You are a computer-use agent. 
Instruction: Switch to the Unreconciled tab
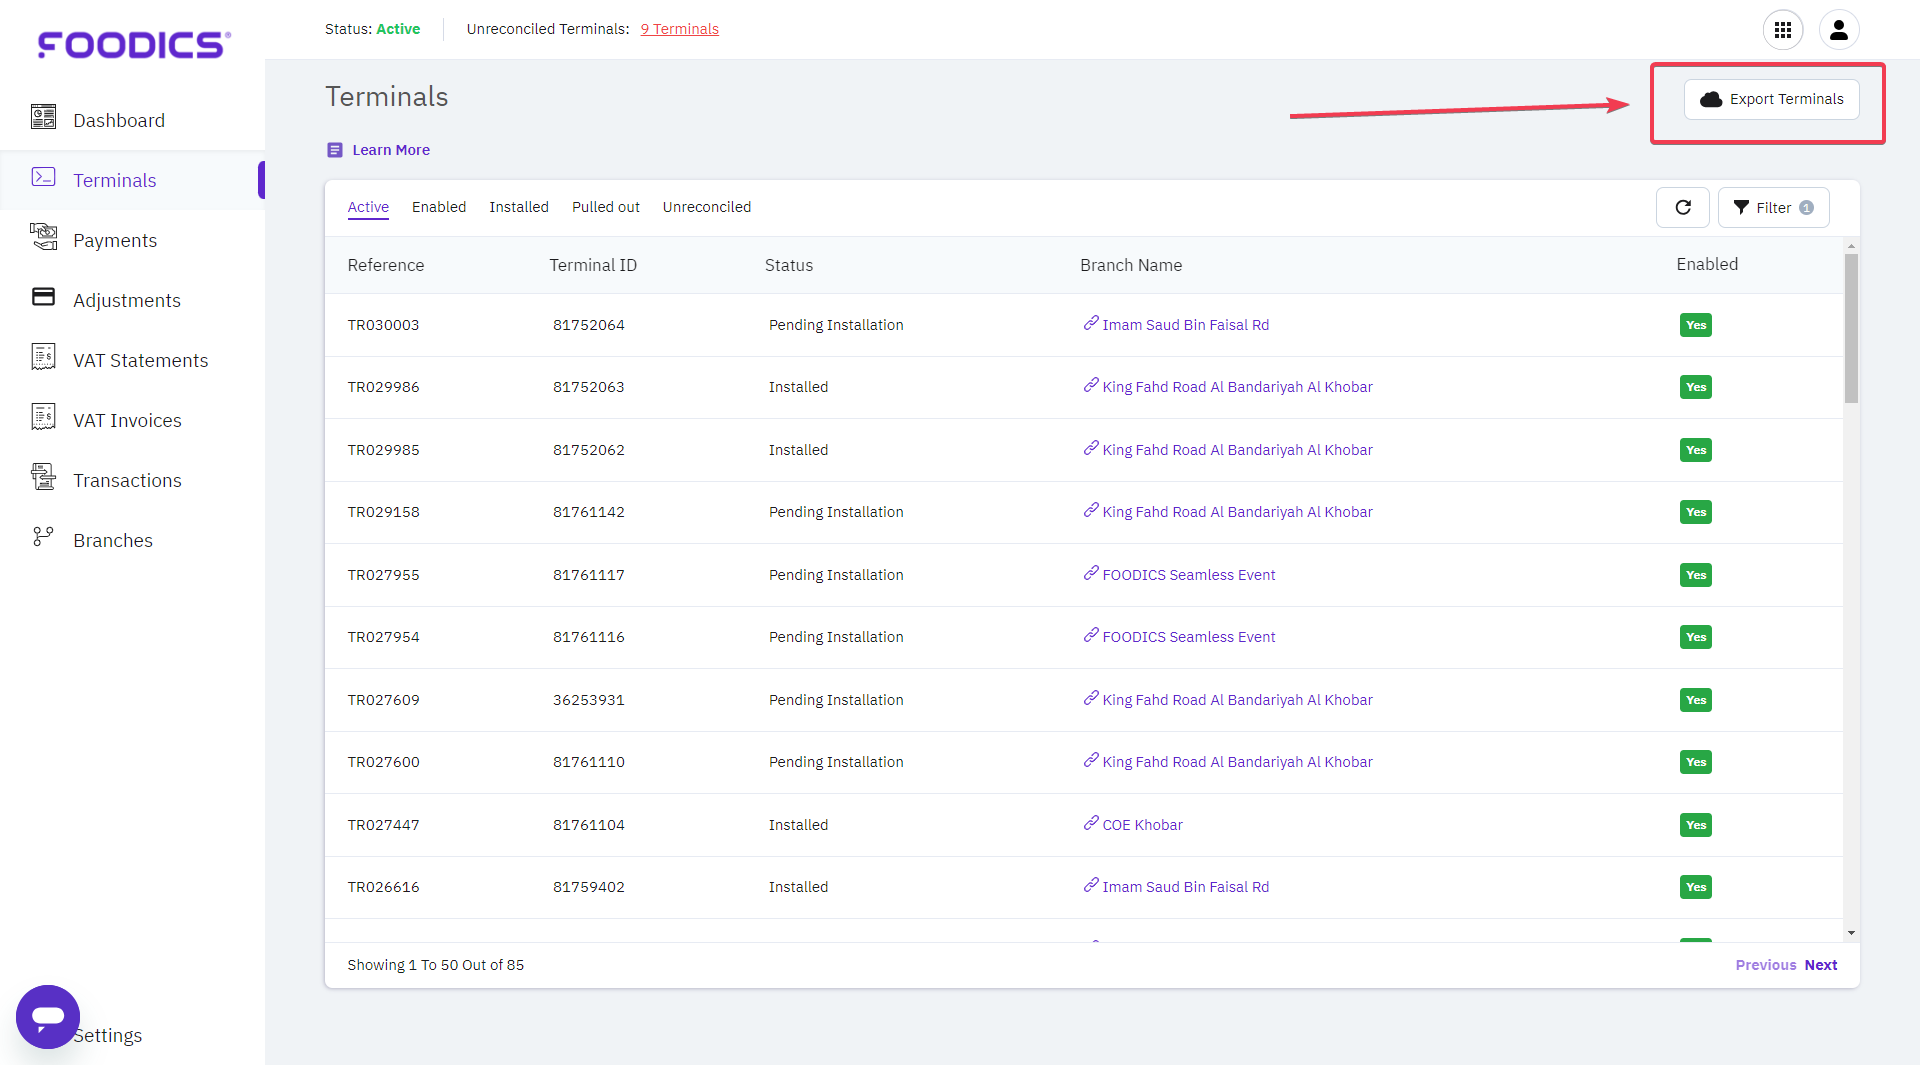tap(707, 207)
